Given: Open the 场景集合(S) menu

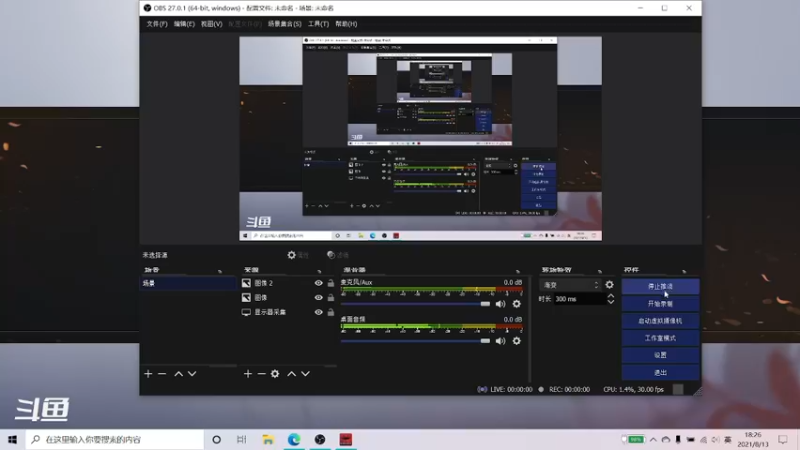Looking at the screenshot, I should (x=284, y=24).
